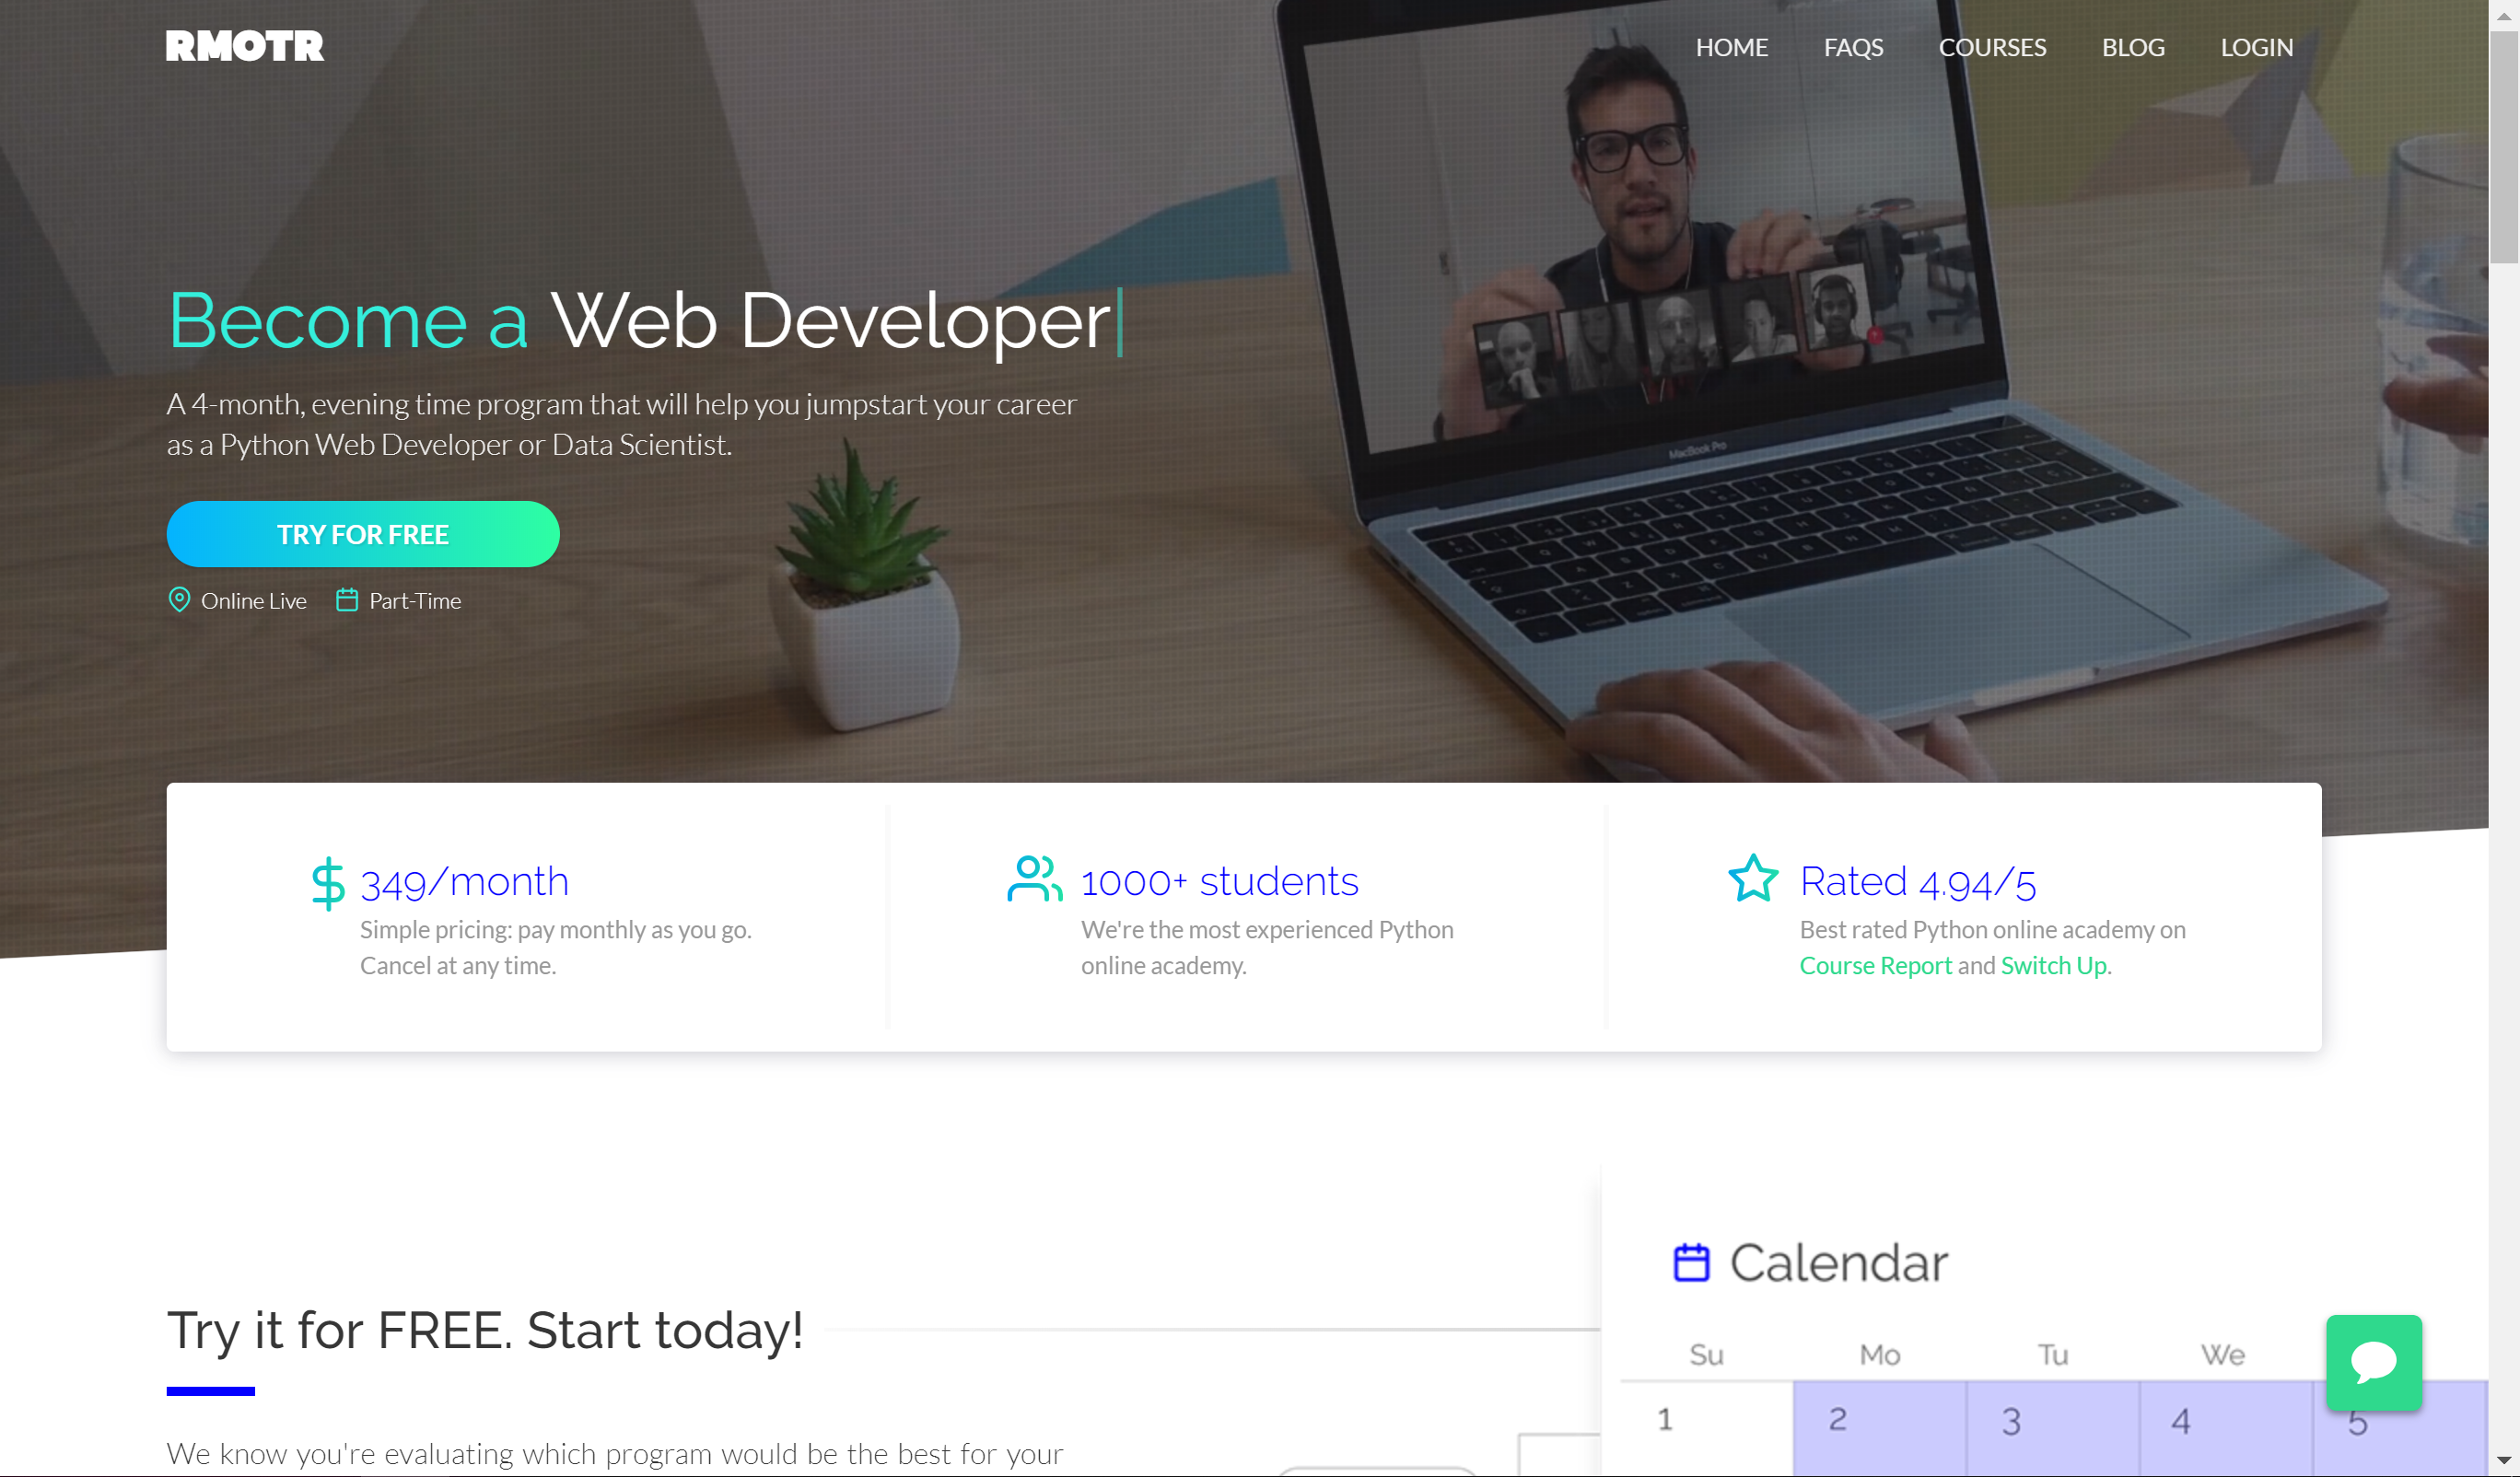
Task: Click the TRY FOR FREE button
Action: click(x=363, y=534)
